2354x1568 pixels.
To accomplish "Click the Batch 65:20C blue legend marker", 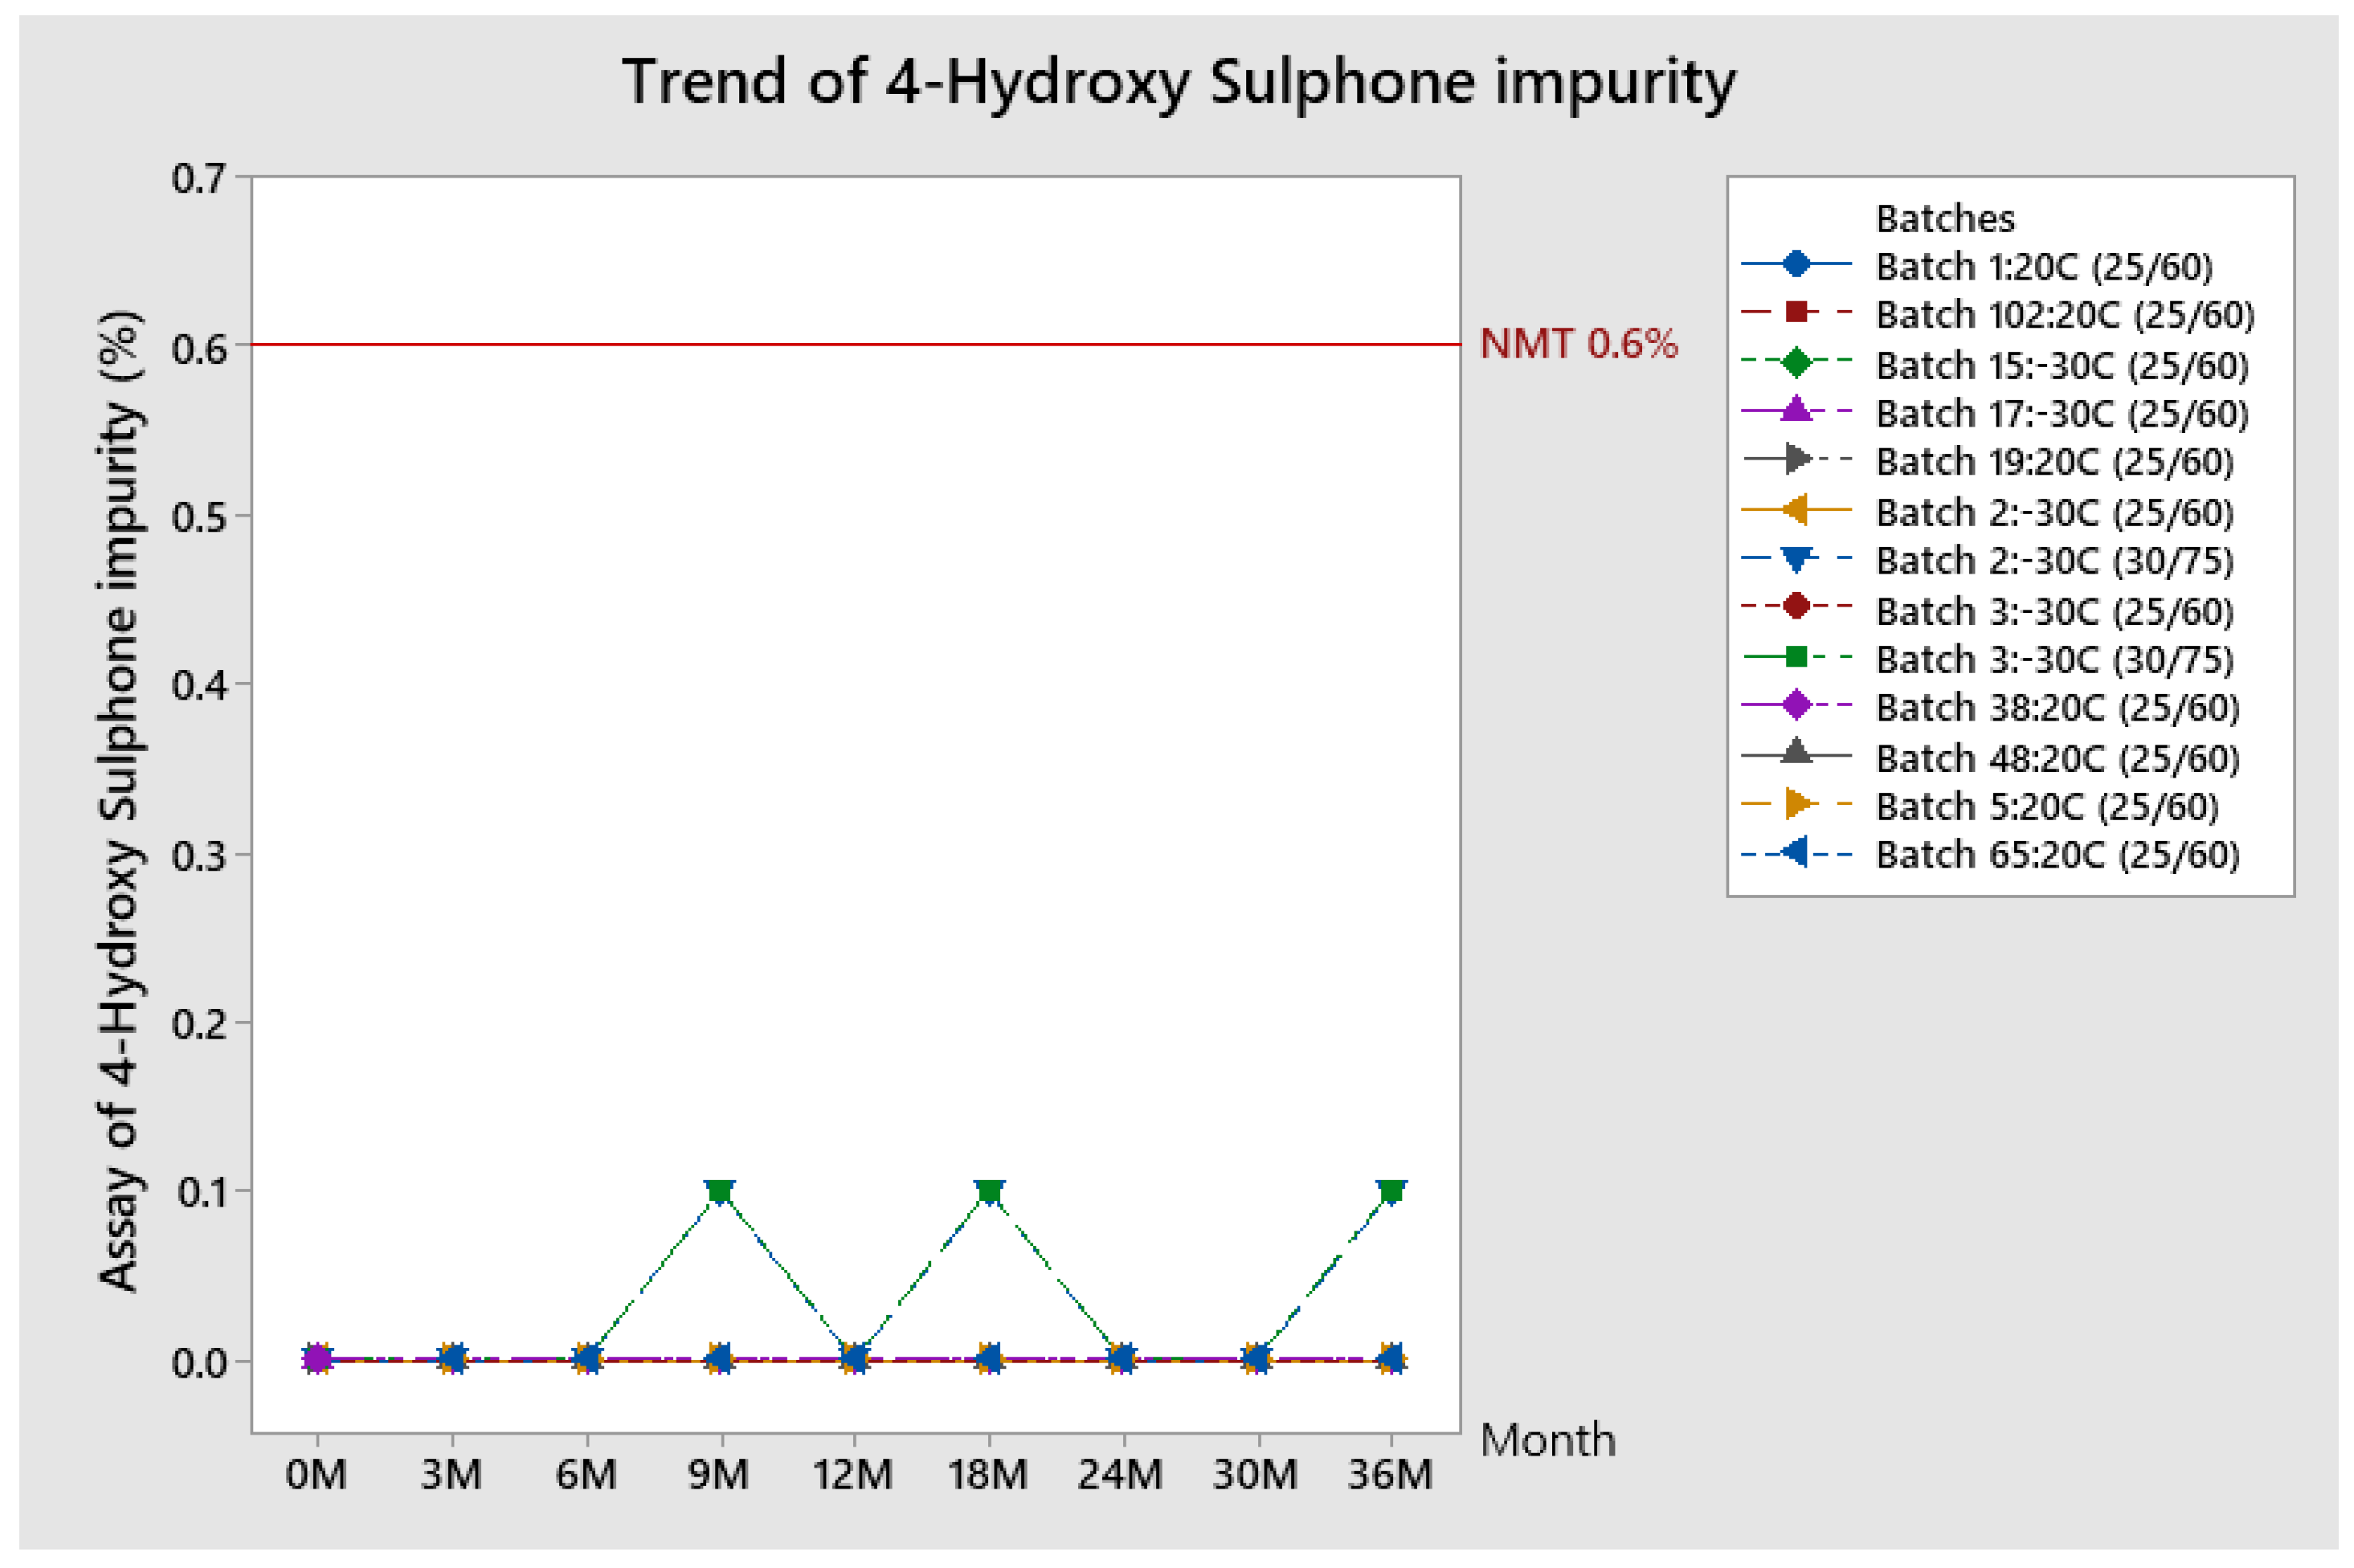I will (x=1795, y=853).
